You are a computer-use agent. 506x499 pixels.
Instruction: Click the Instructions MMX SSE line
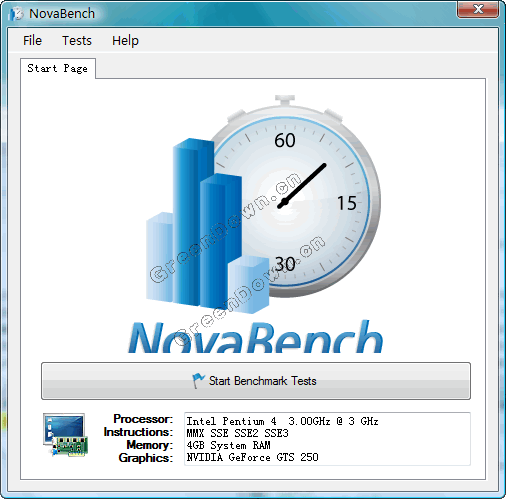pyautogui.click(x=237, y=433)
